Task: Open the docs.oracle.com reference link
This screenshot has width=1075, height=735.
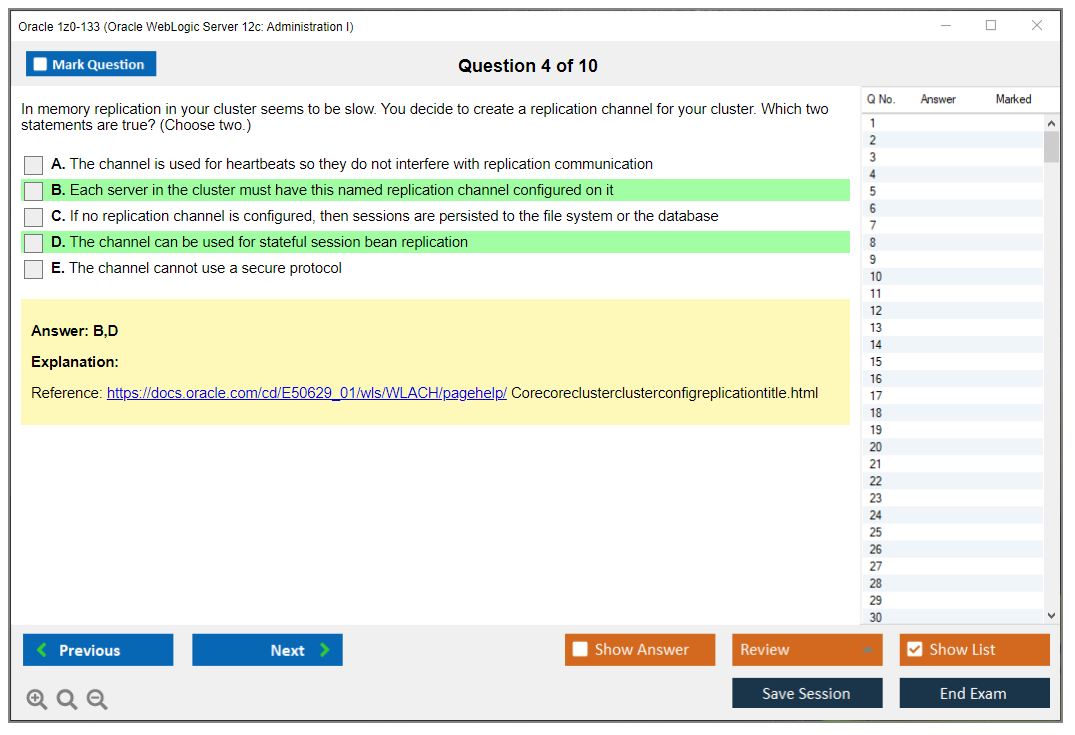Action: pos(307,393)
